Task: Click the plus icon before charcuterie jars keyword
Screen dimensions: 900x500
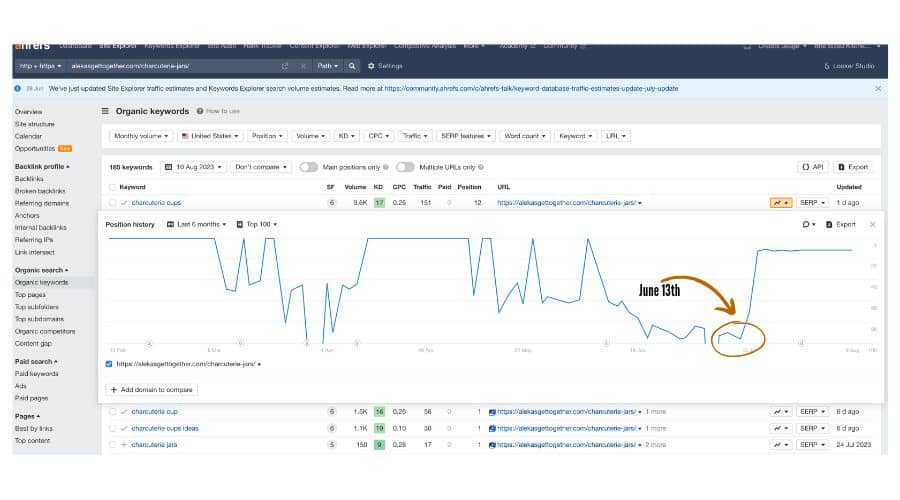Action: 123,445
